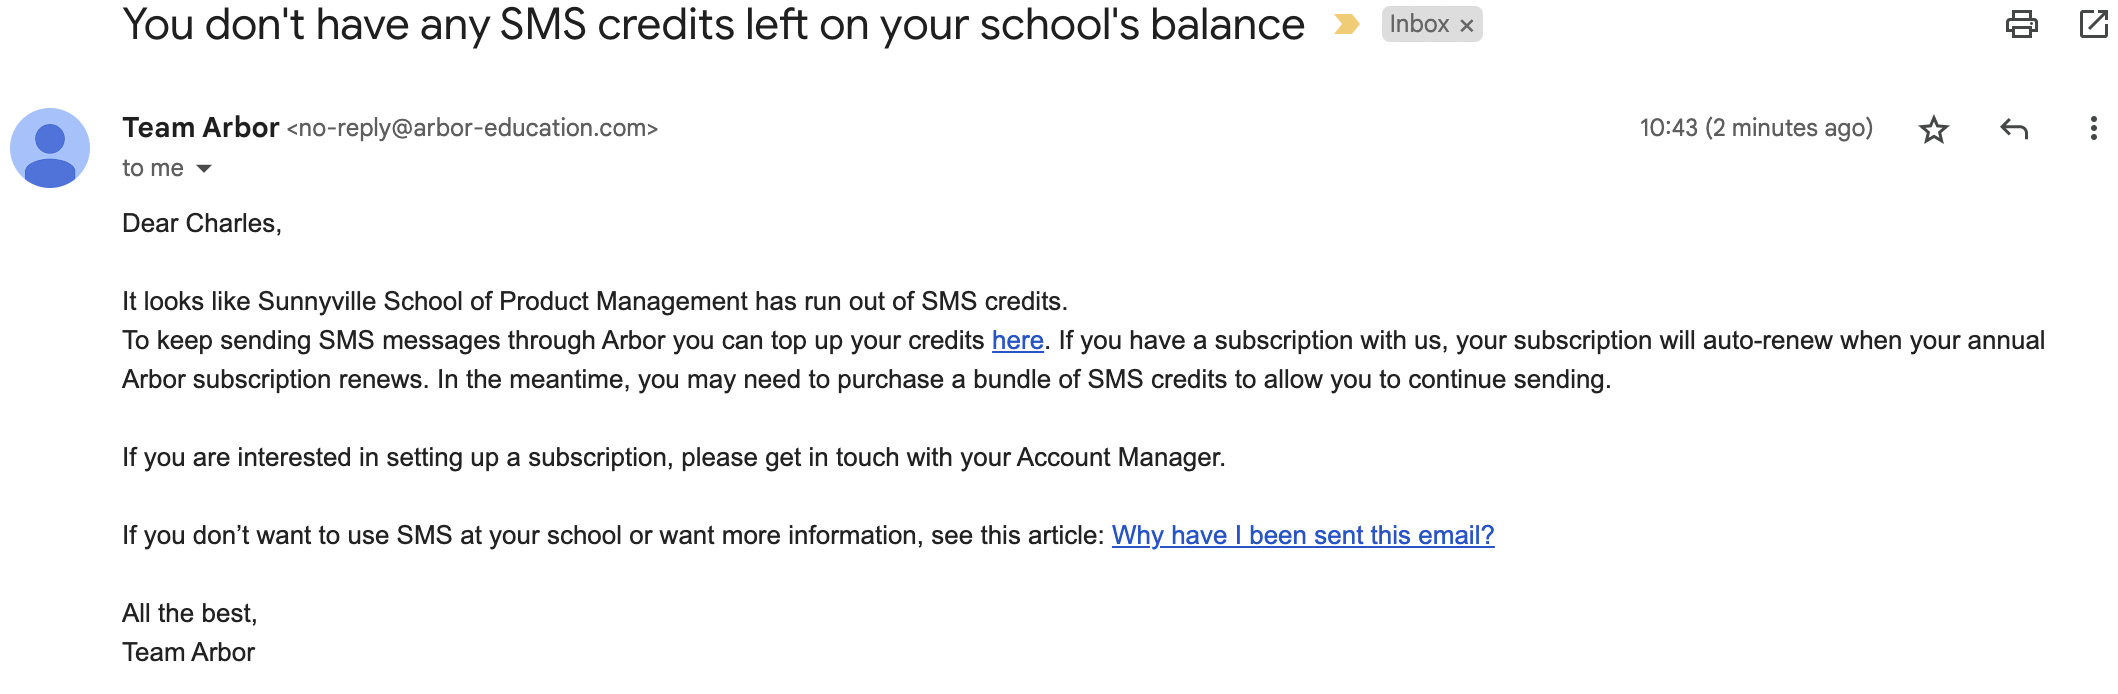
Task: Click the sentence about Sunnyville School running out
Action: click(x=594, y=302)
